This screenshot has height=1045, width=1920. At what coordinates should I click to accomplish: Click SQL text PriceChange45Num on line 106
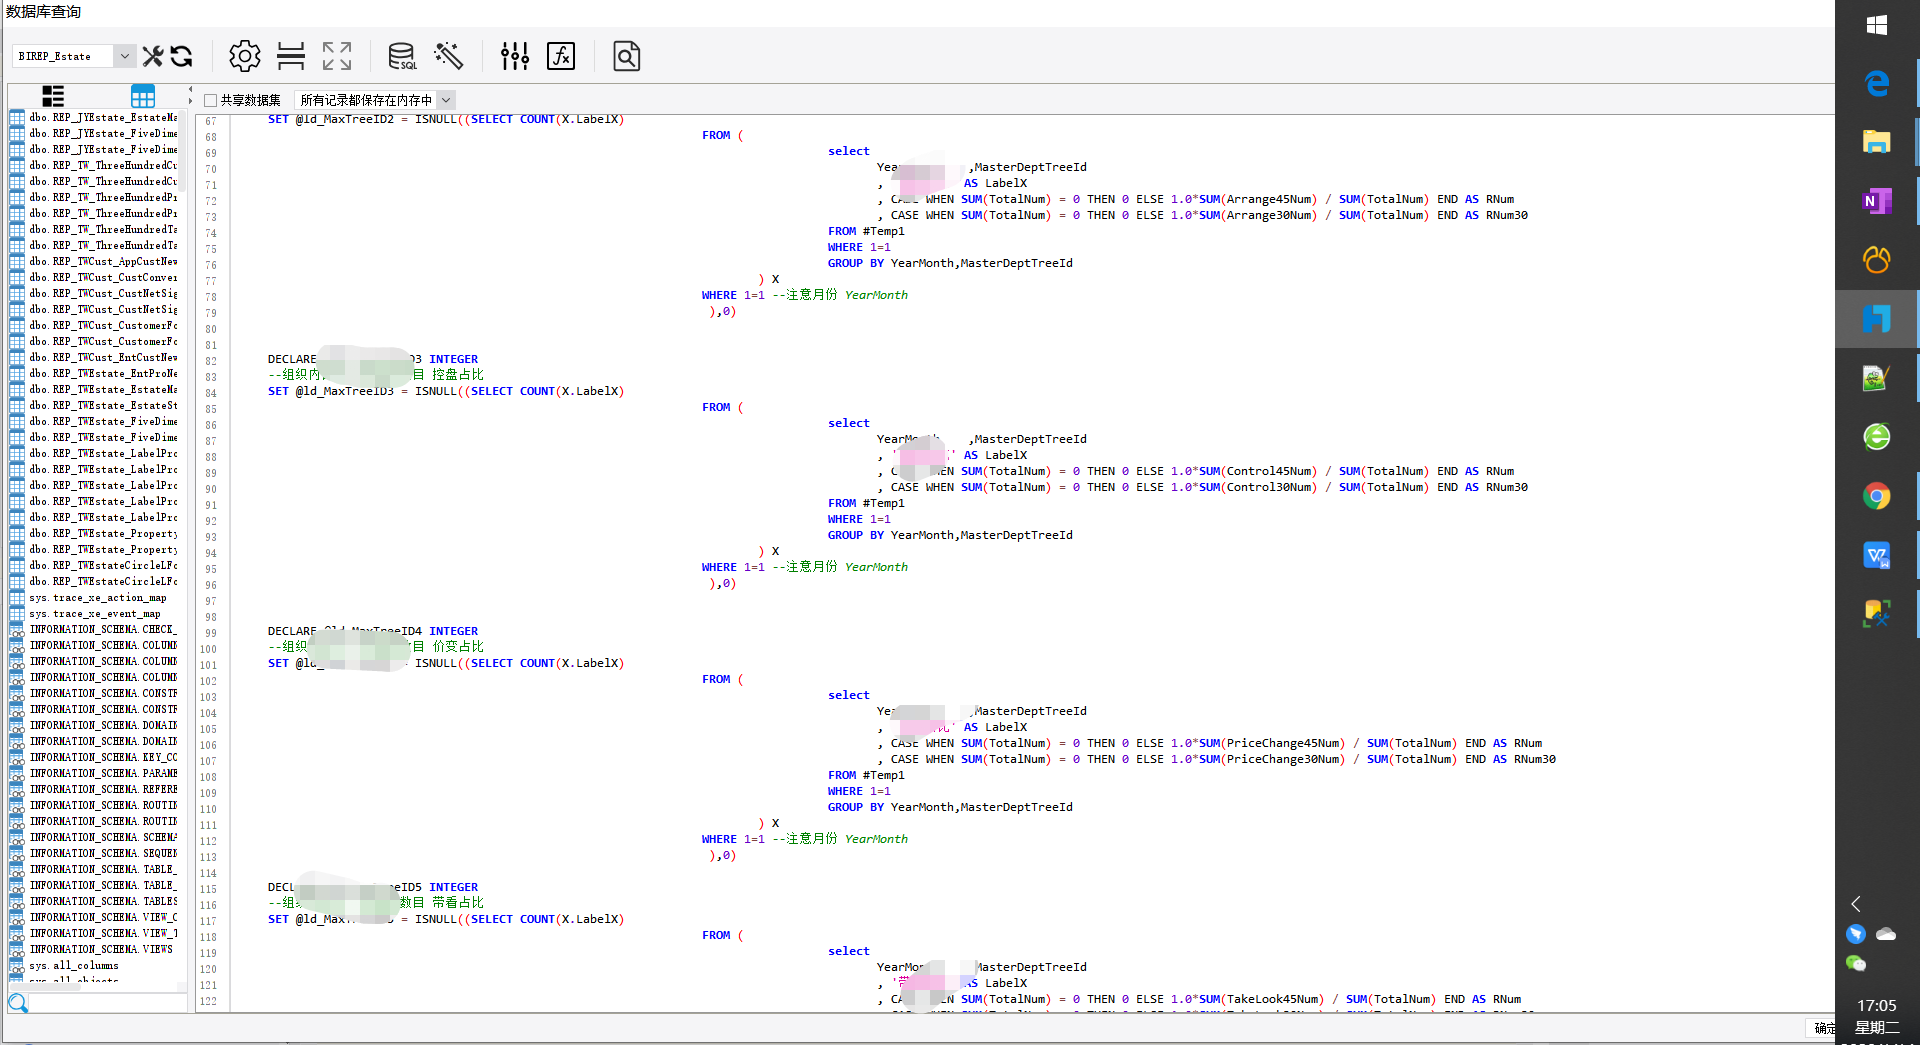(x=1285, y=744)
